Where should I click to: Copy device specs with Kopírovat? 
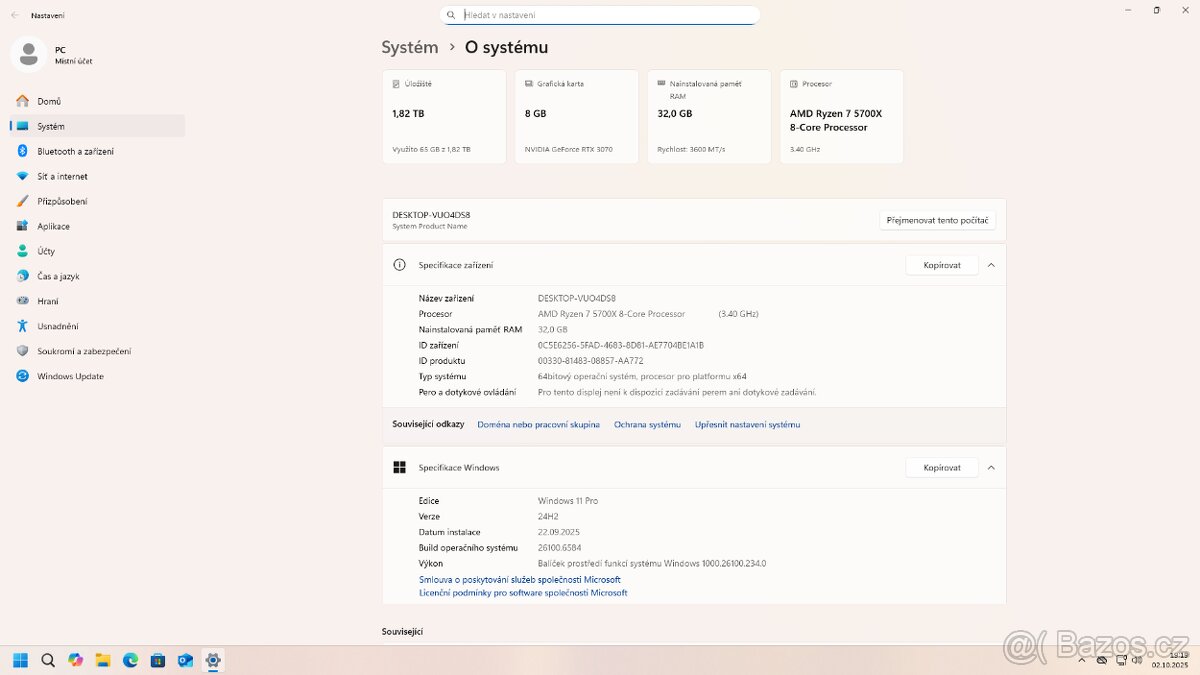click(940, 264)
